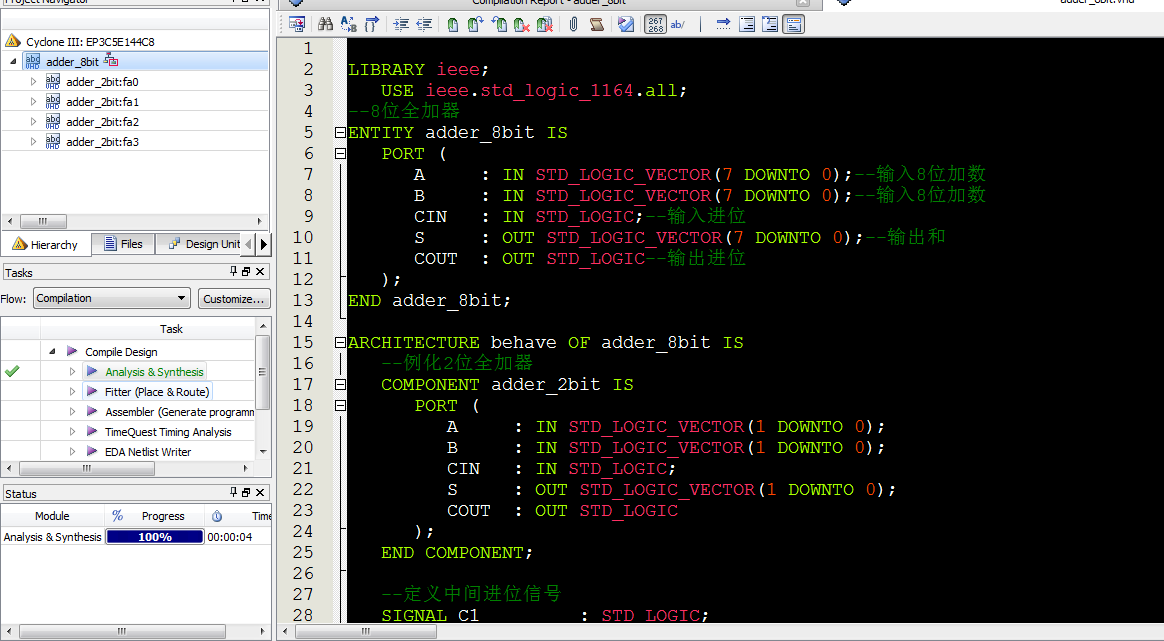Expand TimeQuest Timing Analysis task
1164x641 pixels.
pyautogui.click(x=72, y=432)
